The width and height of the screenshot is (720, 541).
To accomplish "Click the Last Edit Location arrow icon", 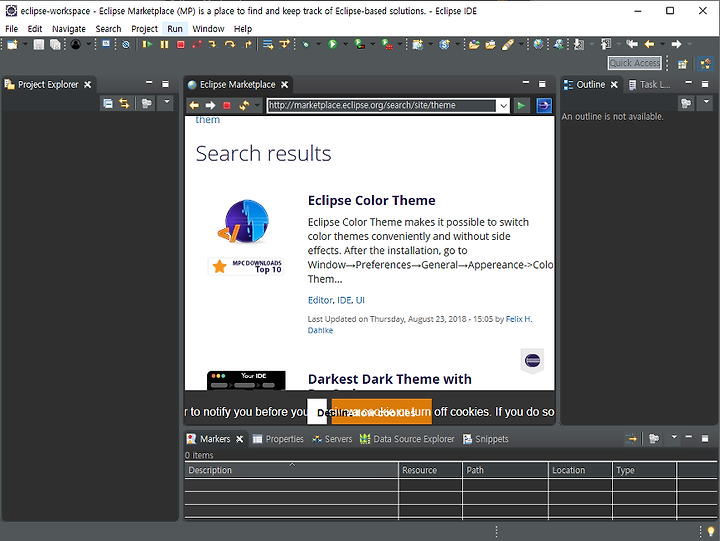I will pyautogui.click(x=632, y=44).
